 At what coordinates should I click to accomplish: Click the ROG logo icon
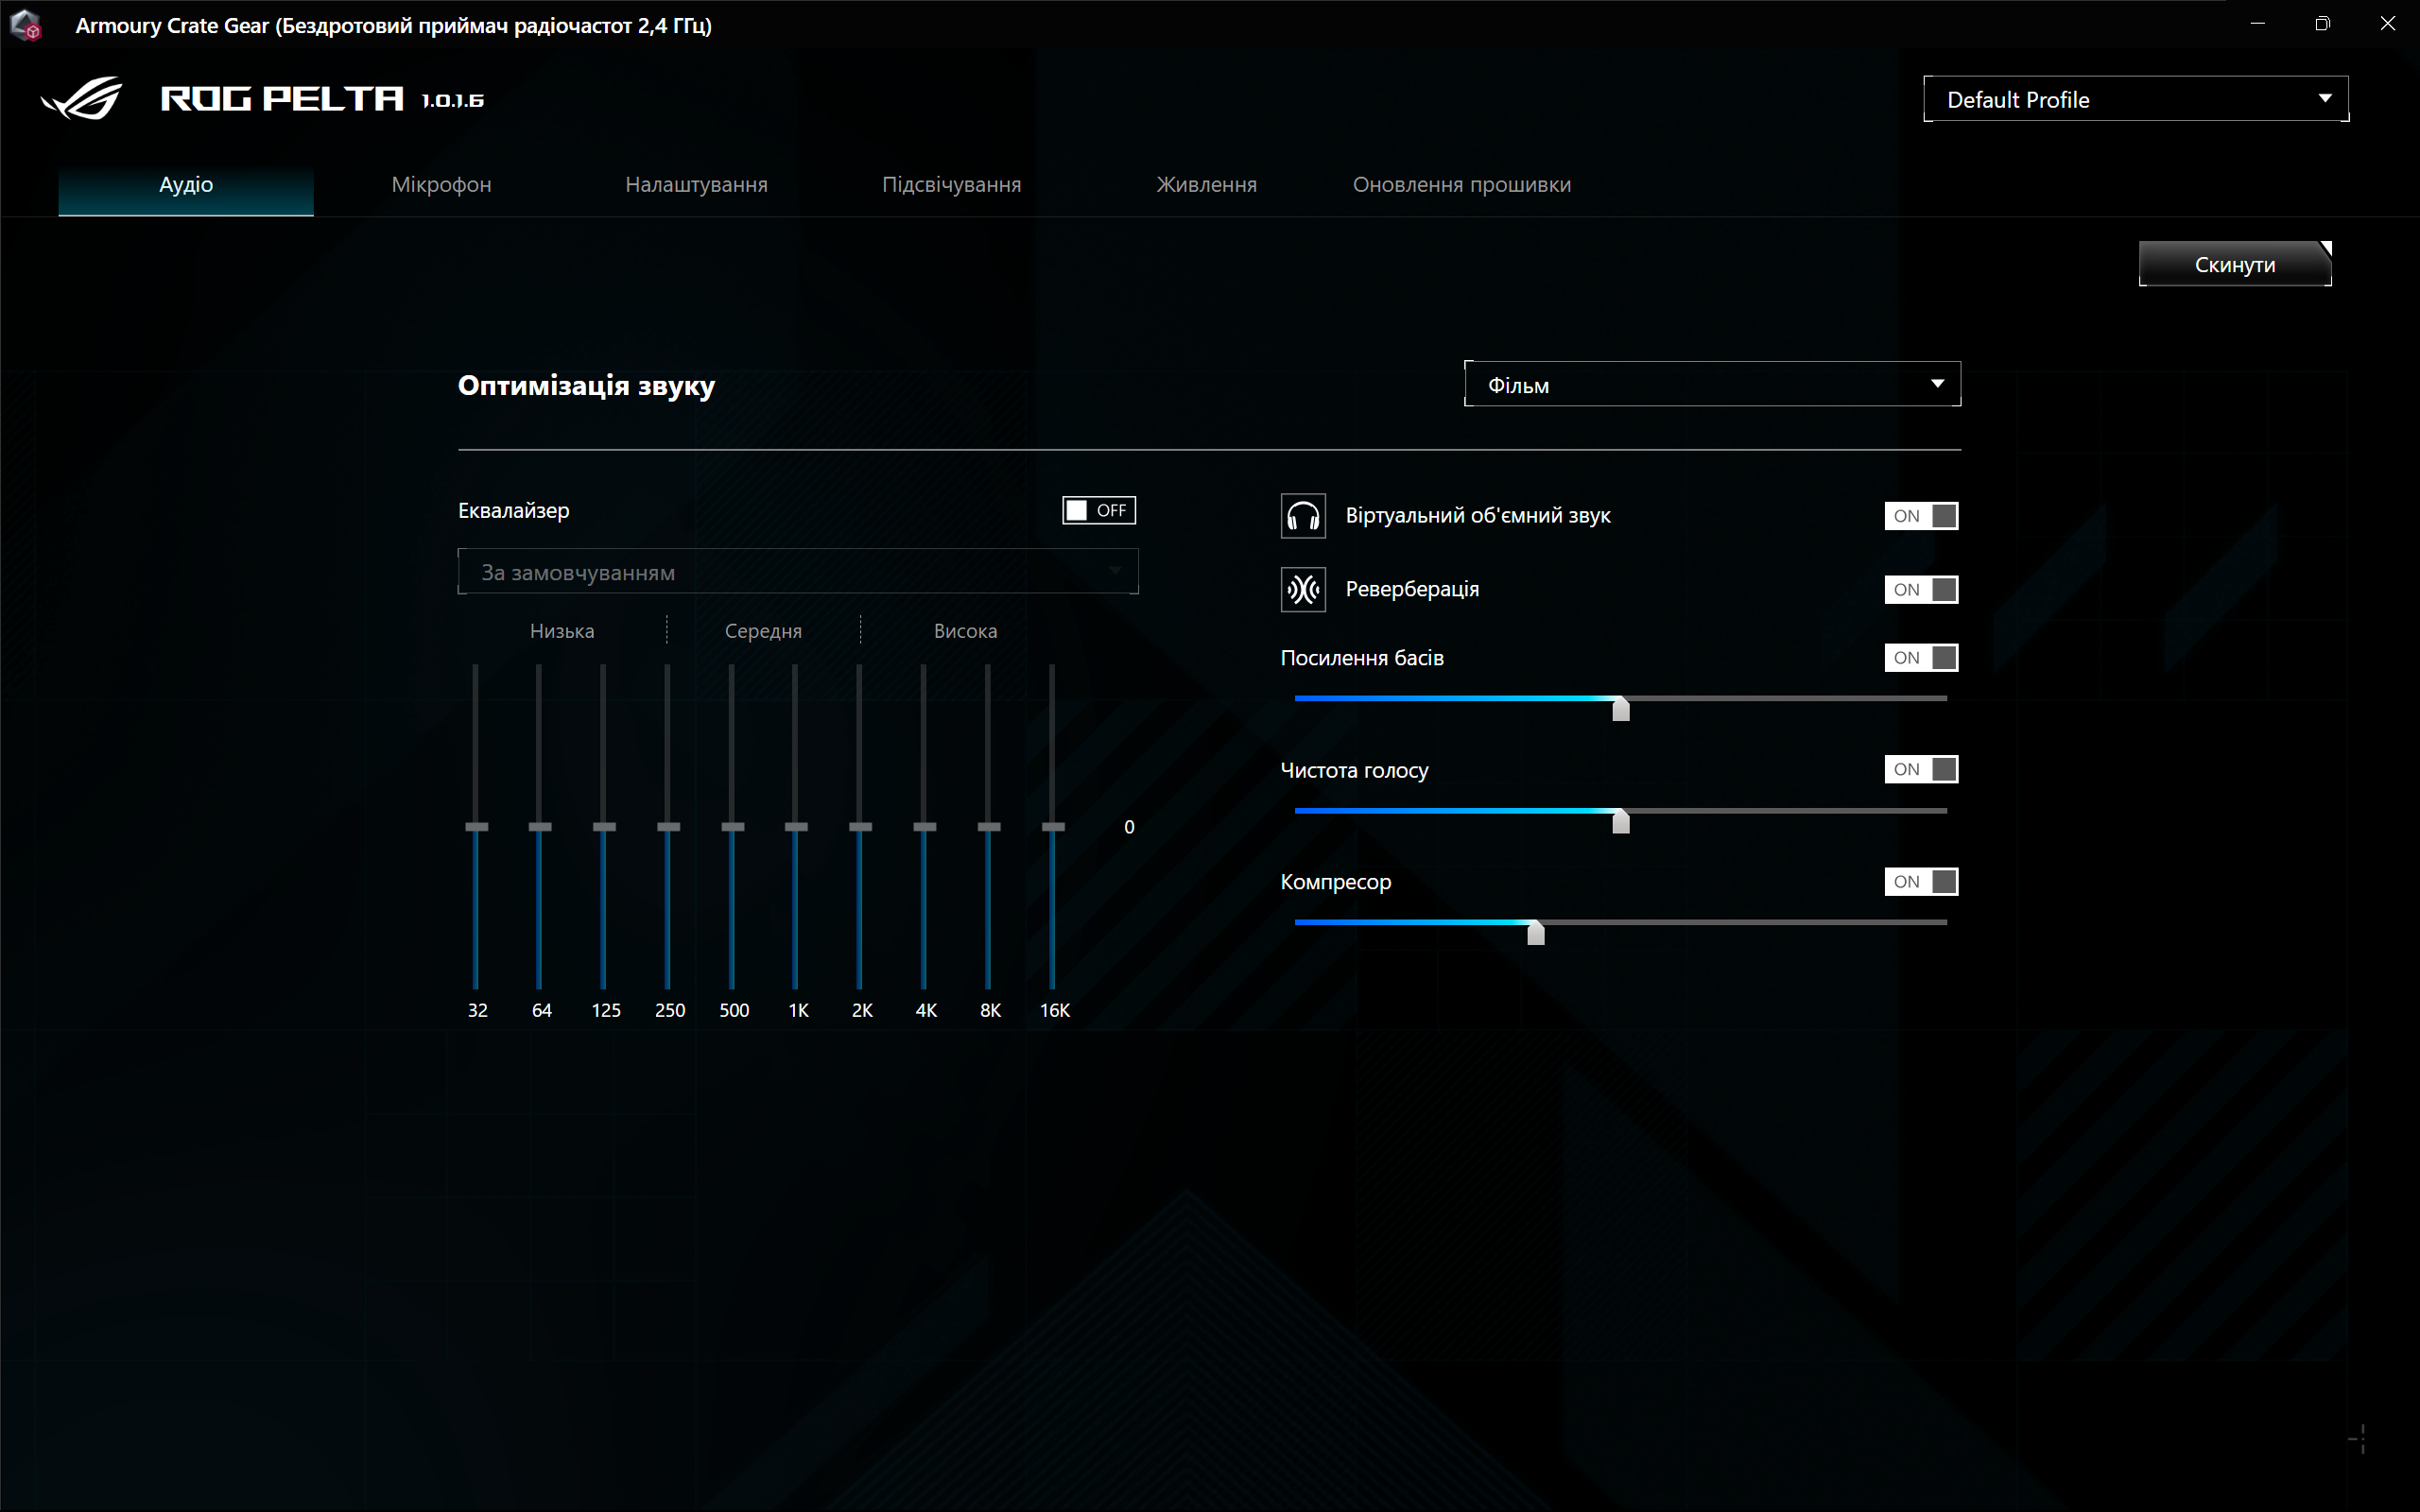pos(82,98)
